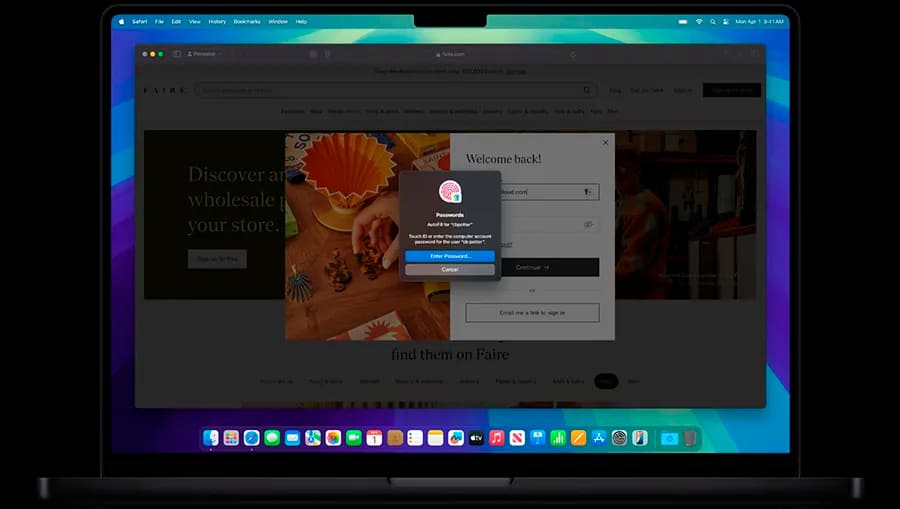
Task: Click the Wi-Fi status icon
Action: pos(699,21)
